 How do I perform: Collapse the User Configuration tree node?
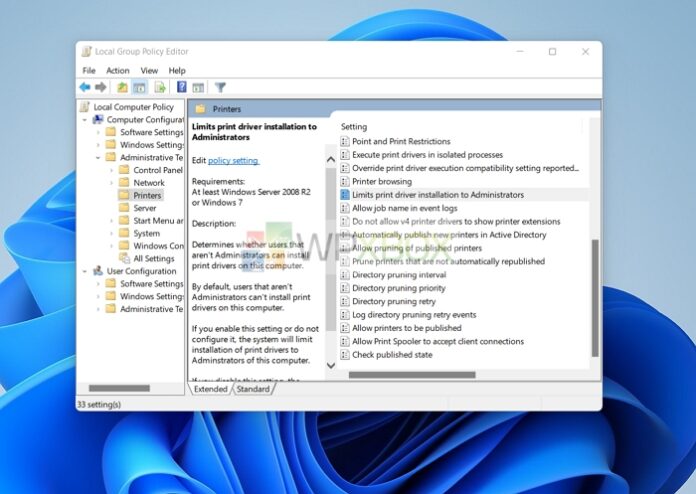85,271
